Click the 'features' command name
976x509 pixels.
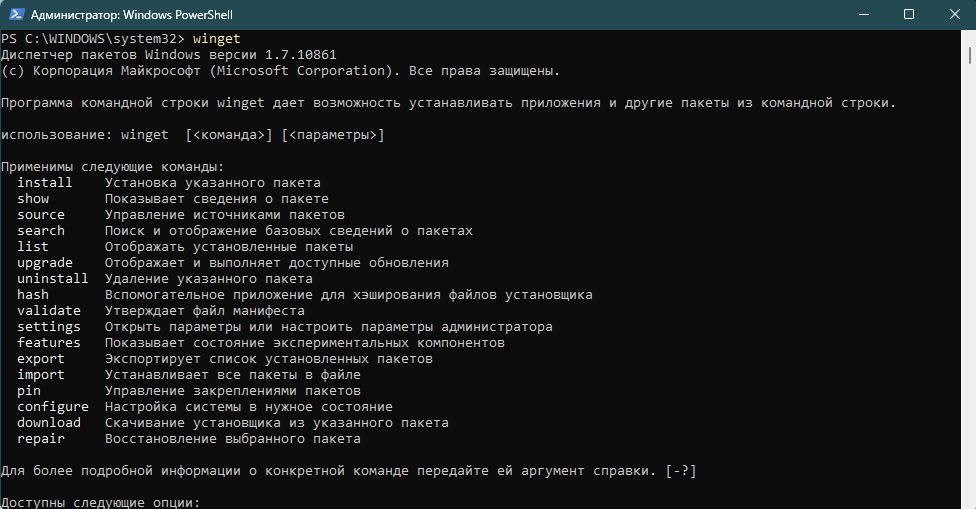pos(49,343)
